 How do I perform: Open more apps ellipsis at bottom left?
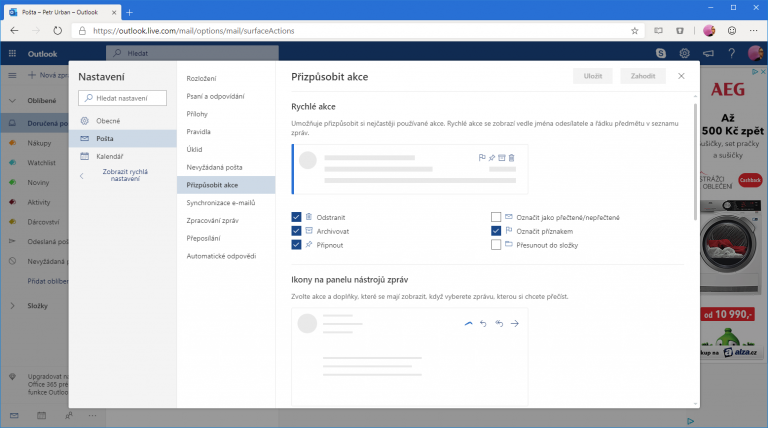(93, 416)
